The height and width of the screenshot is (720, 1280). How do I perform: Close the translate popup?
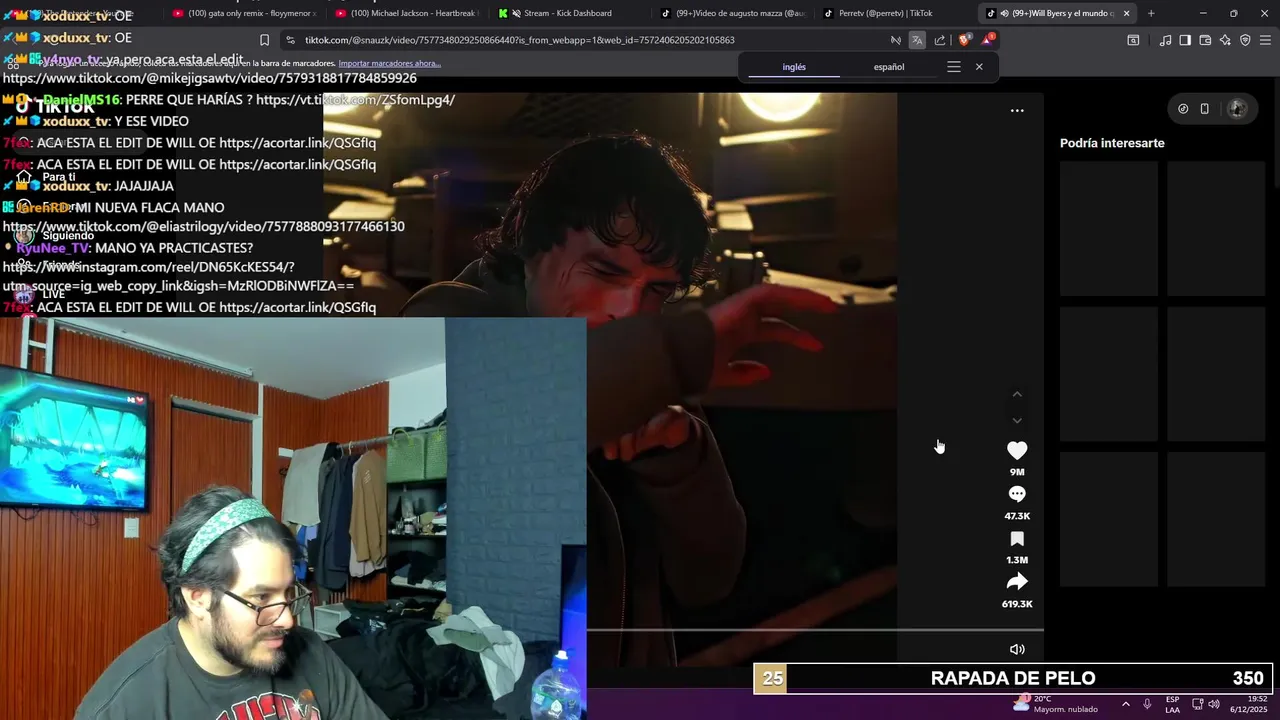pyautogui.click(x=979, y=67)
